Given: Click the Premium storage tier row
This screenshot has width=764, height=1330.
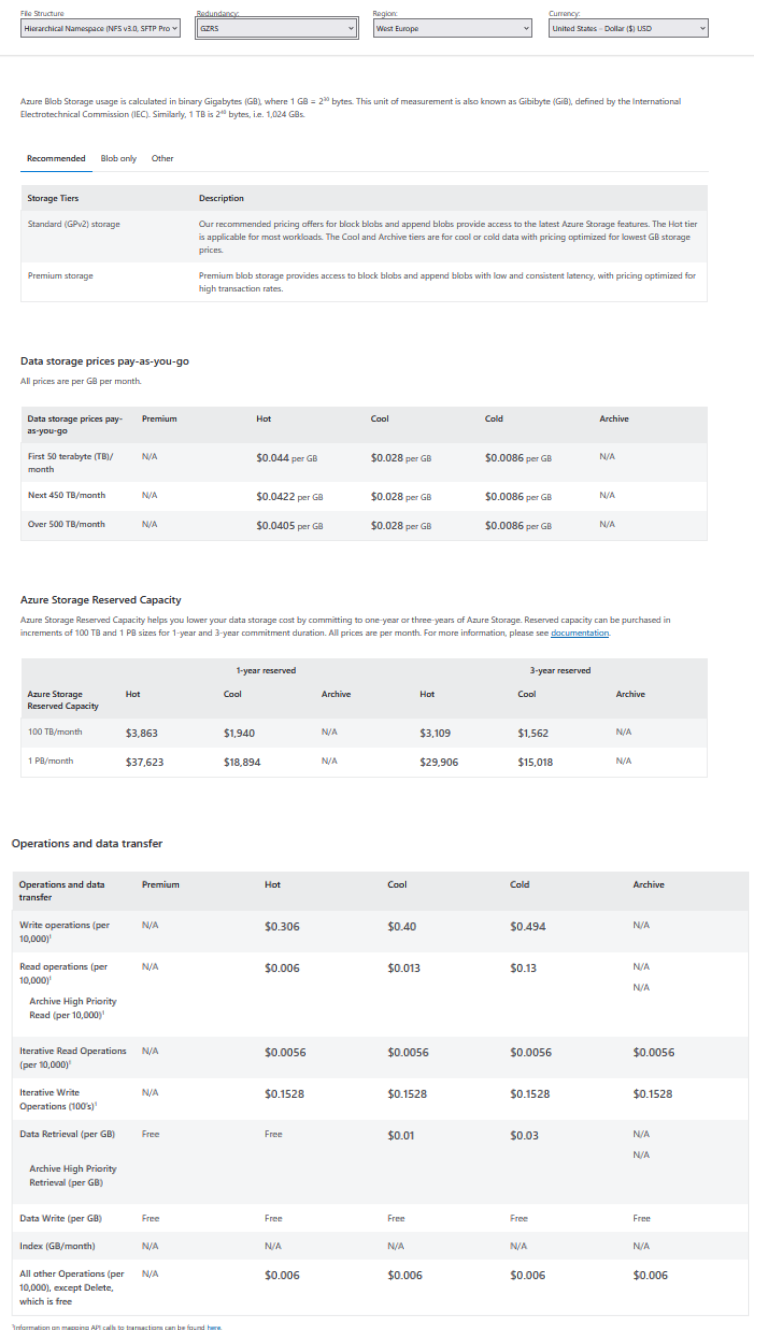Looking at the screenshot, I should click(60, 276).
